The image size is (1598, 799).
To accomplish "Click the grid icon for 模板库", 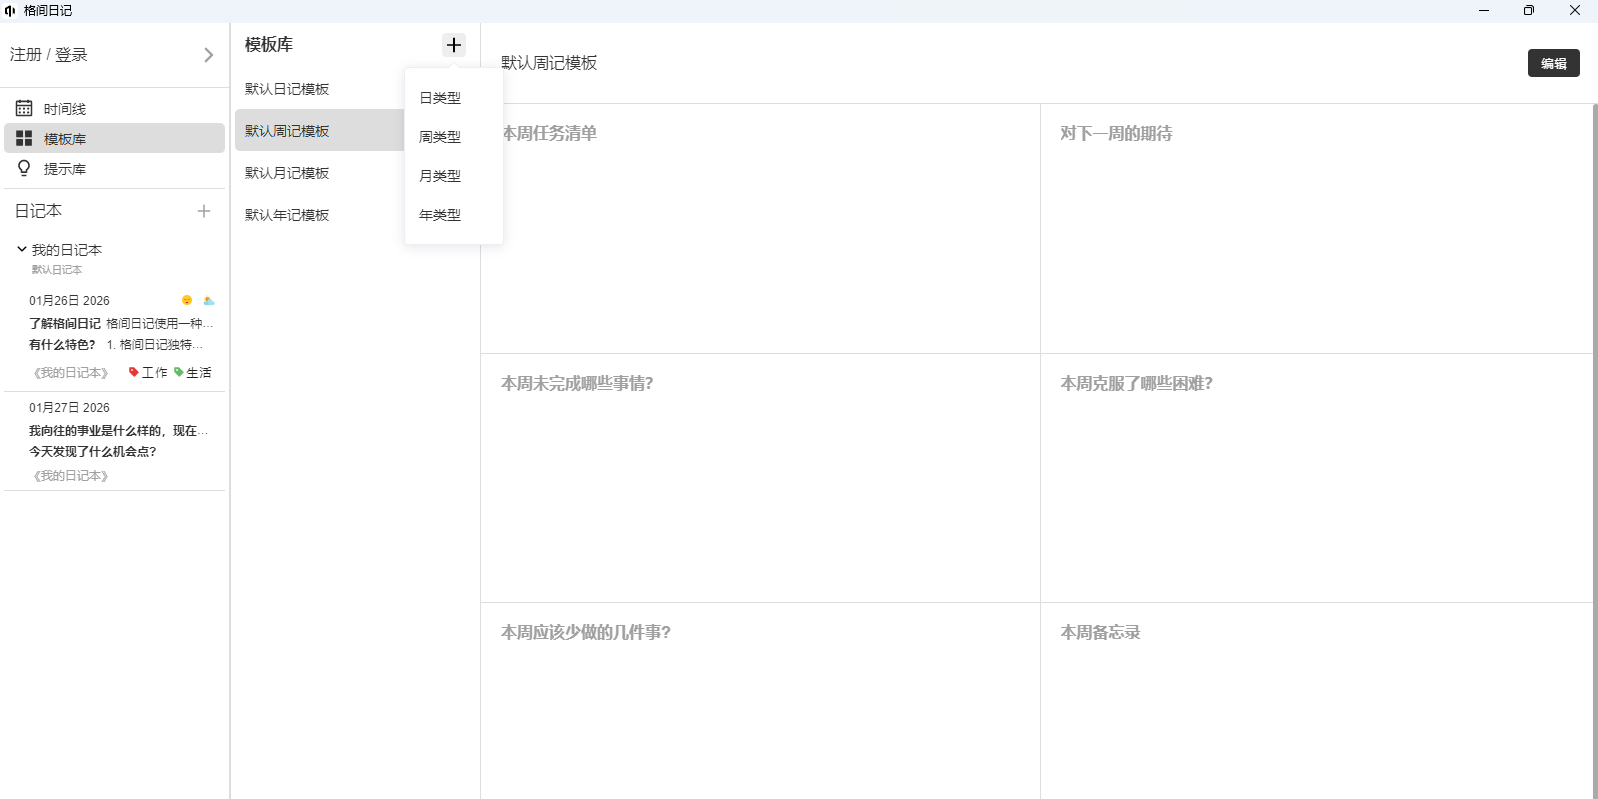I will 24,138.
